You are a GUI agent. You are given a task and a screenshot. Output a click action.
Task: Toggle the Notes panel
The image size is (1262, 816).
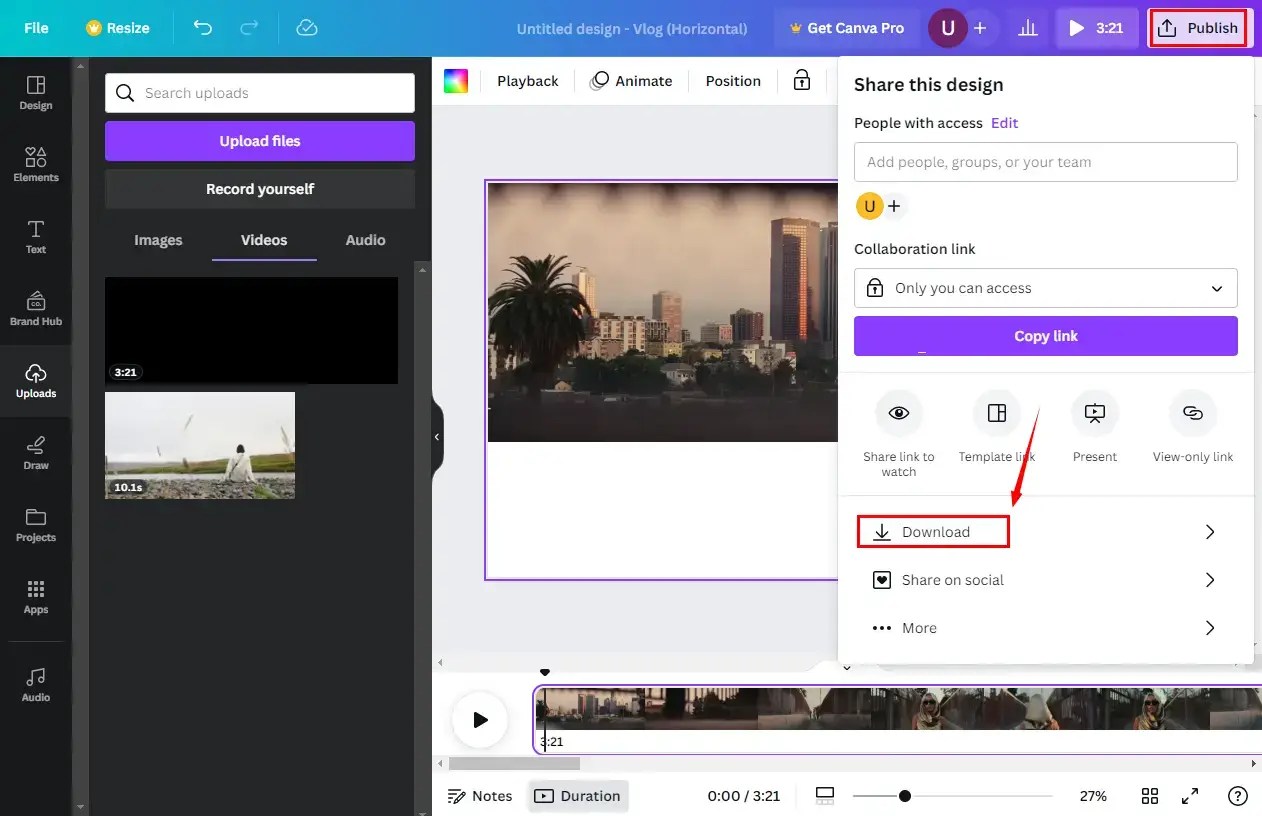pos(480,795)
